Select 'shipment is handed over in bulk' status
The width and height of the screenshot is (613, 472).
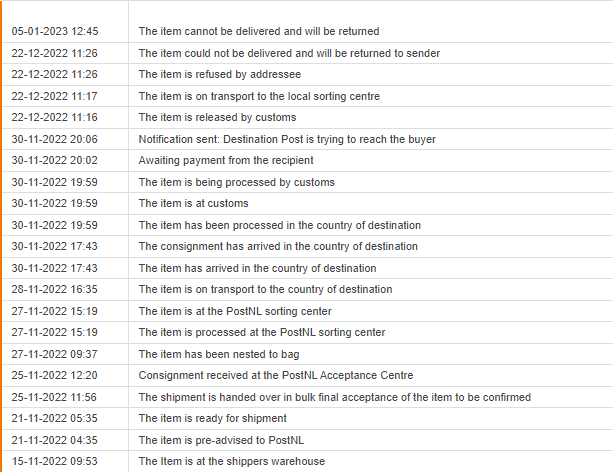click(335, 397)
